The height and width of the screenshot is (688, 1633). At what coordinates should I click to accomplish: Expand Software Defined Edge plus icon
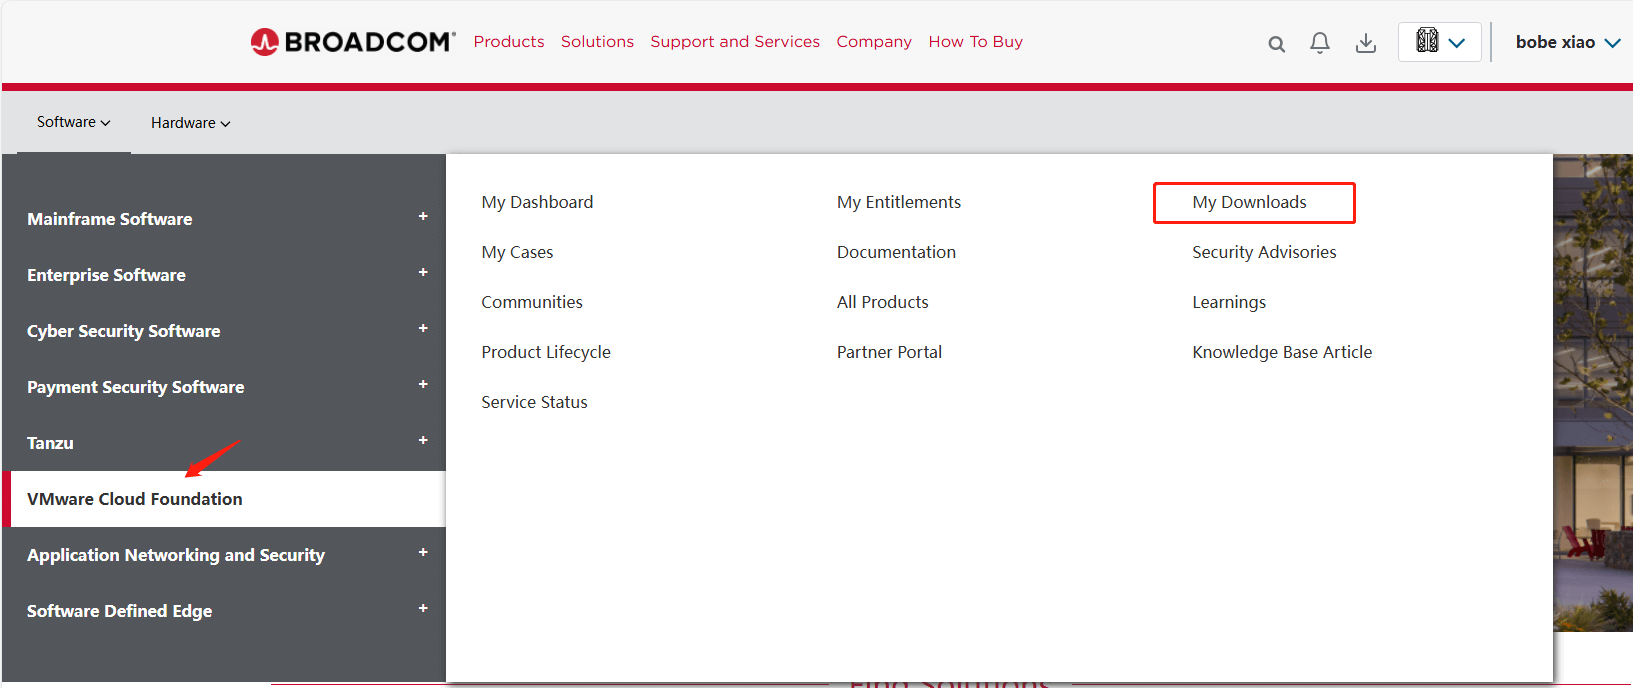point(423,609)
